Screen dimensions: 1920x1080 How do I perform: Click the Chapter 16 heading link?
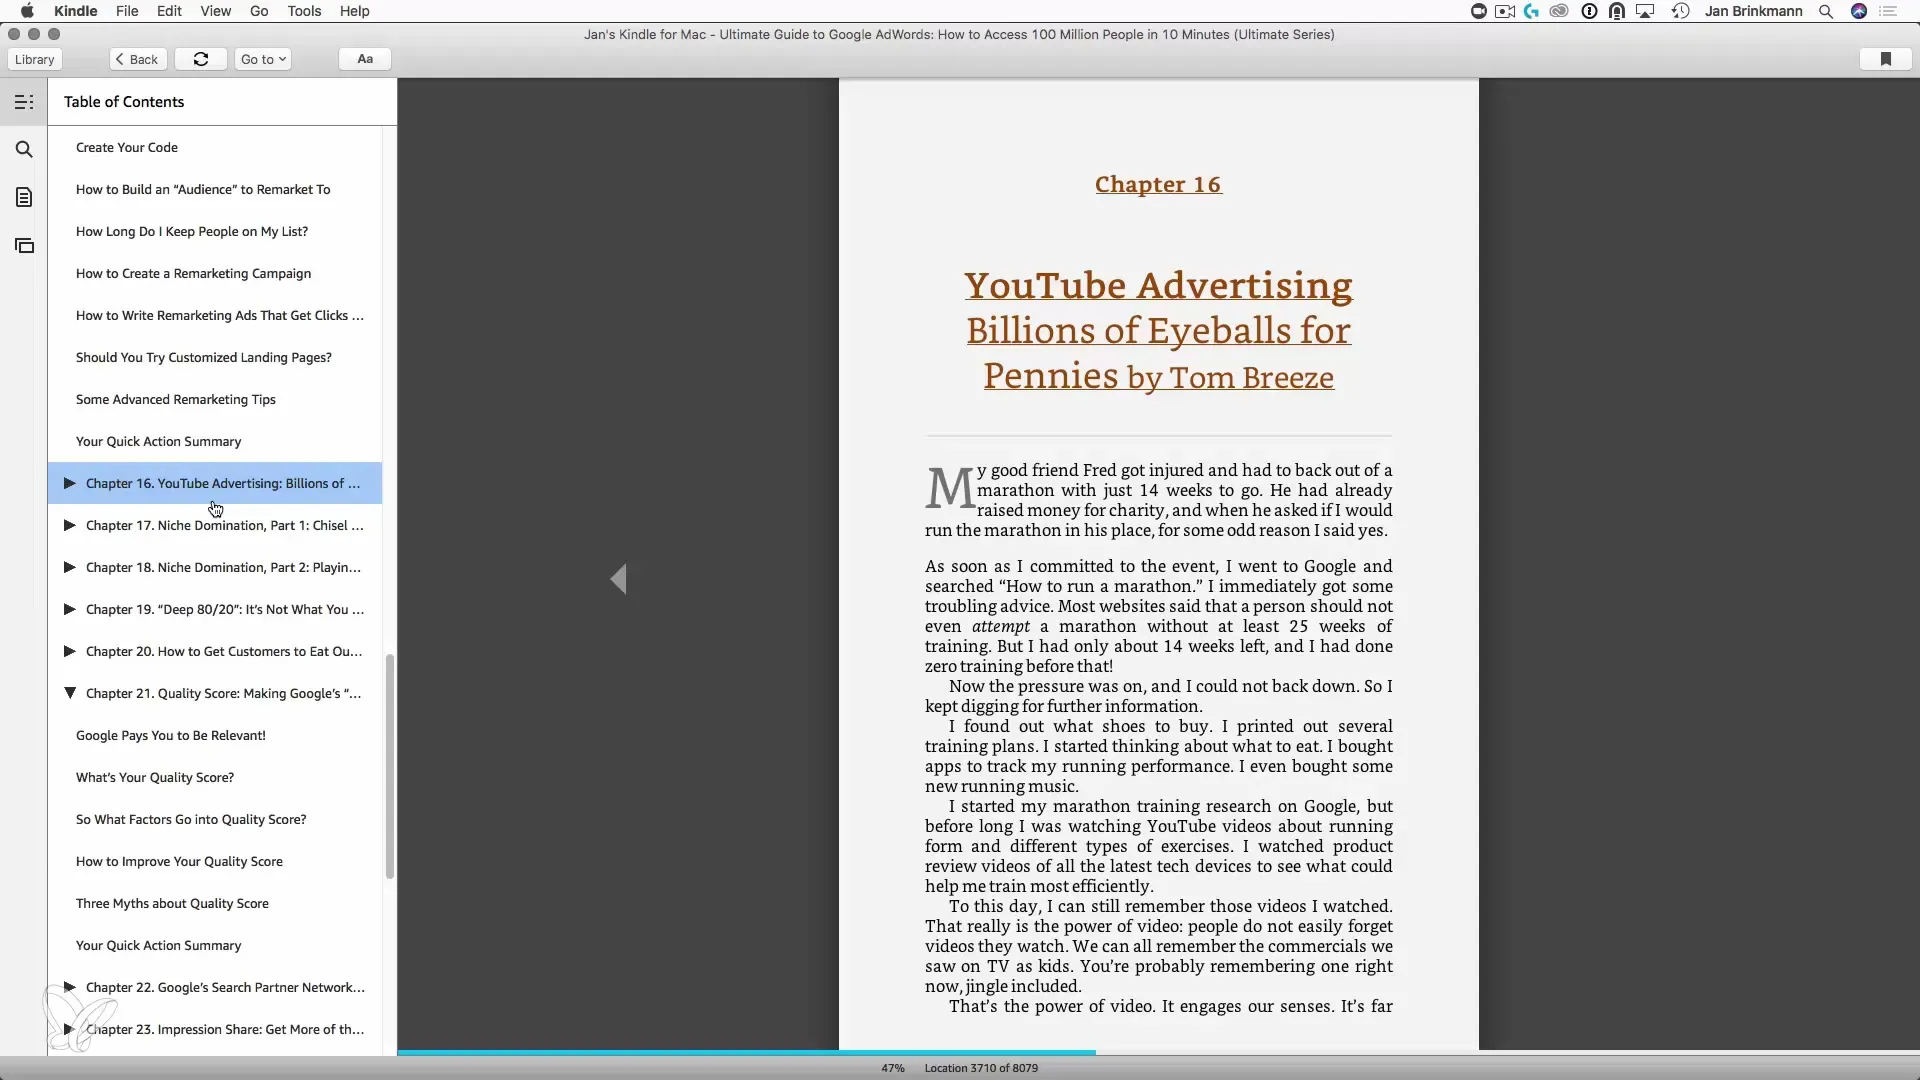pos(1157,185)
